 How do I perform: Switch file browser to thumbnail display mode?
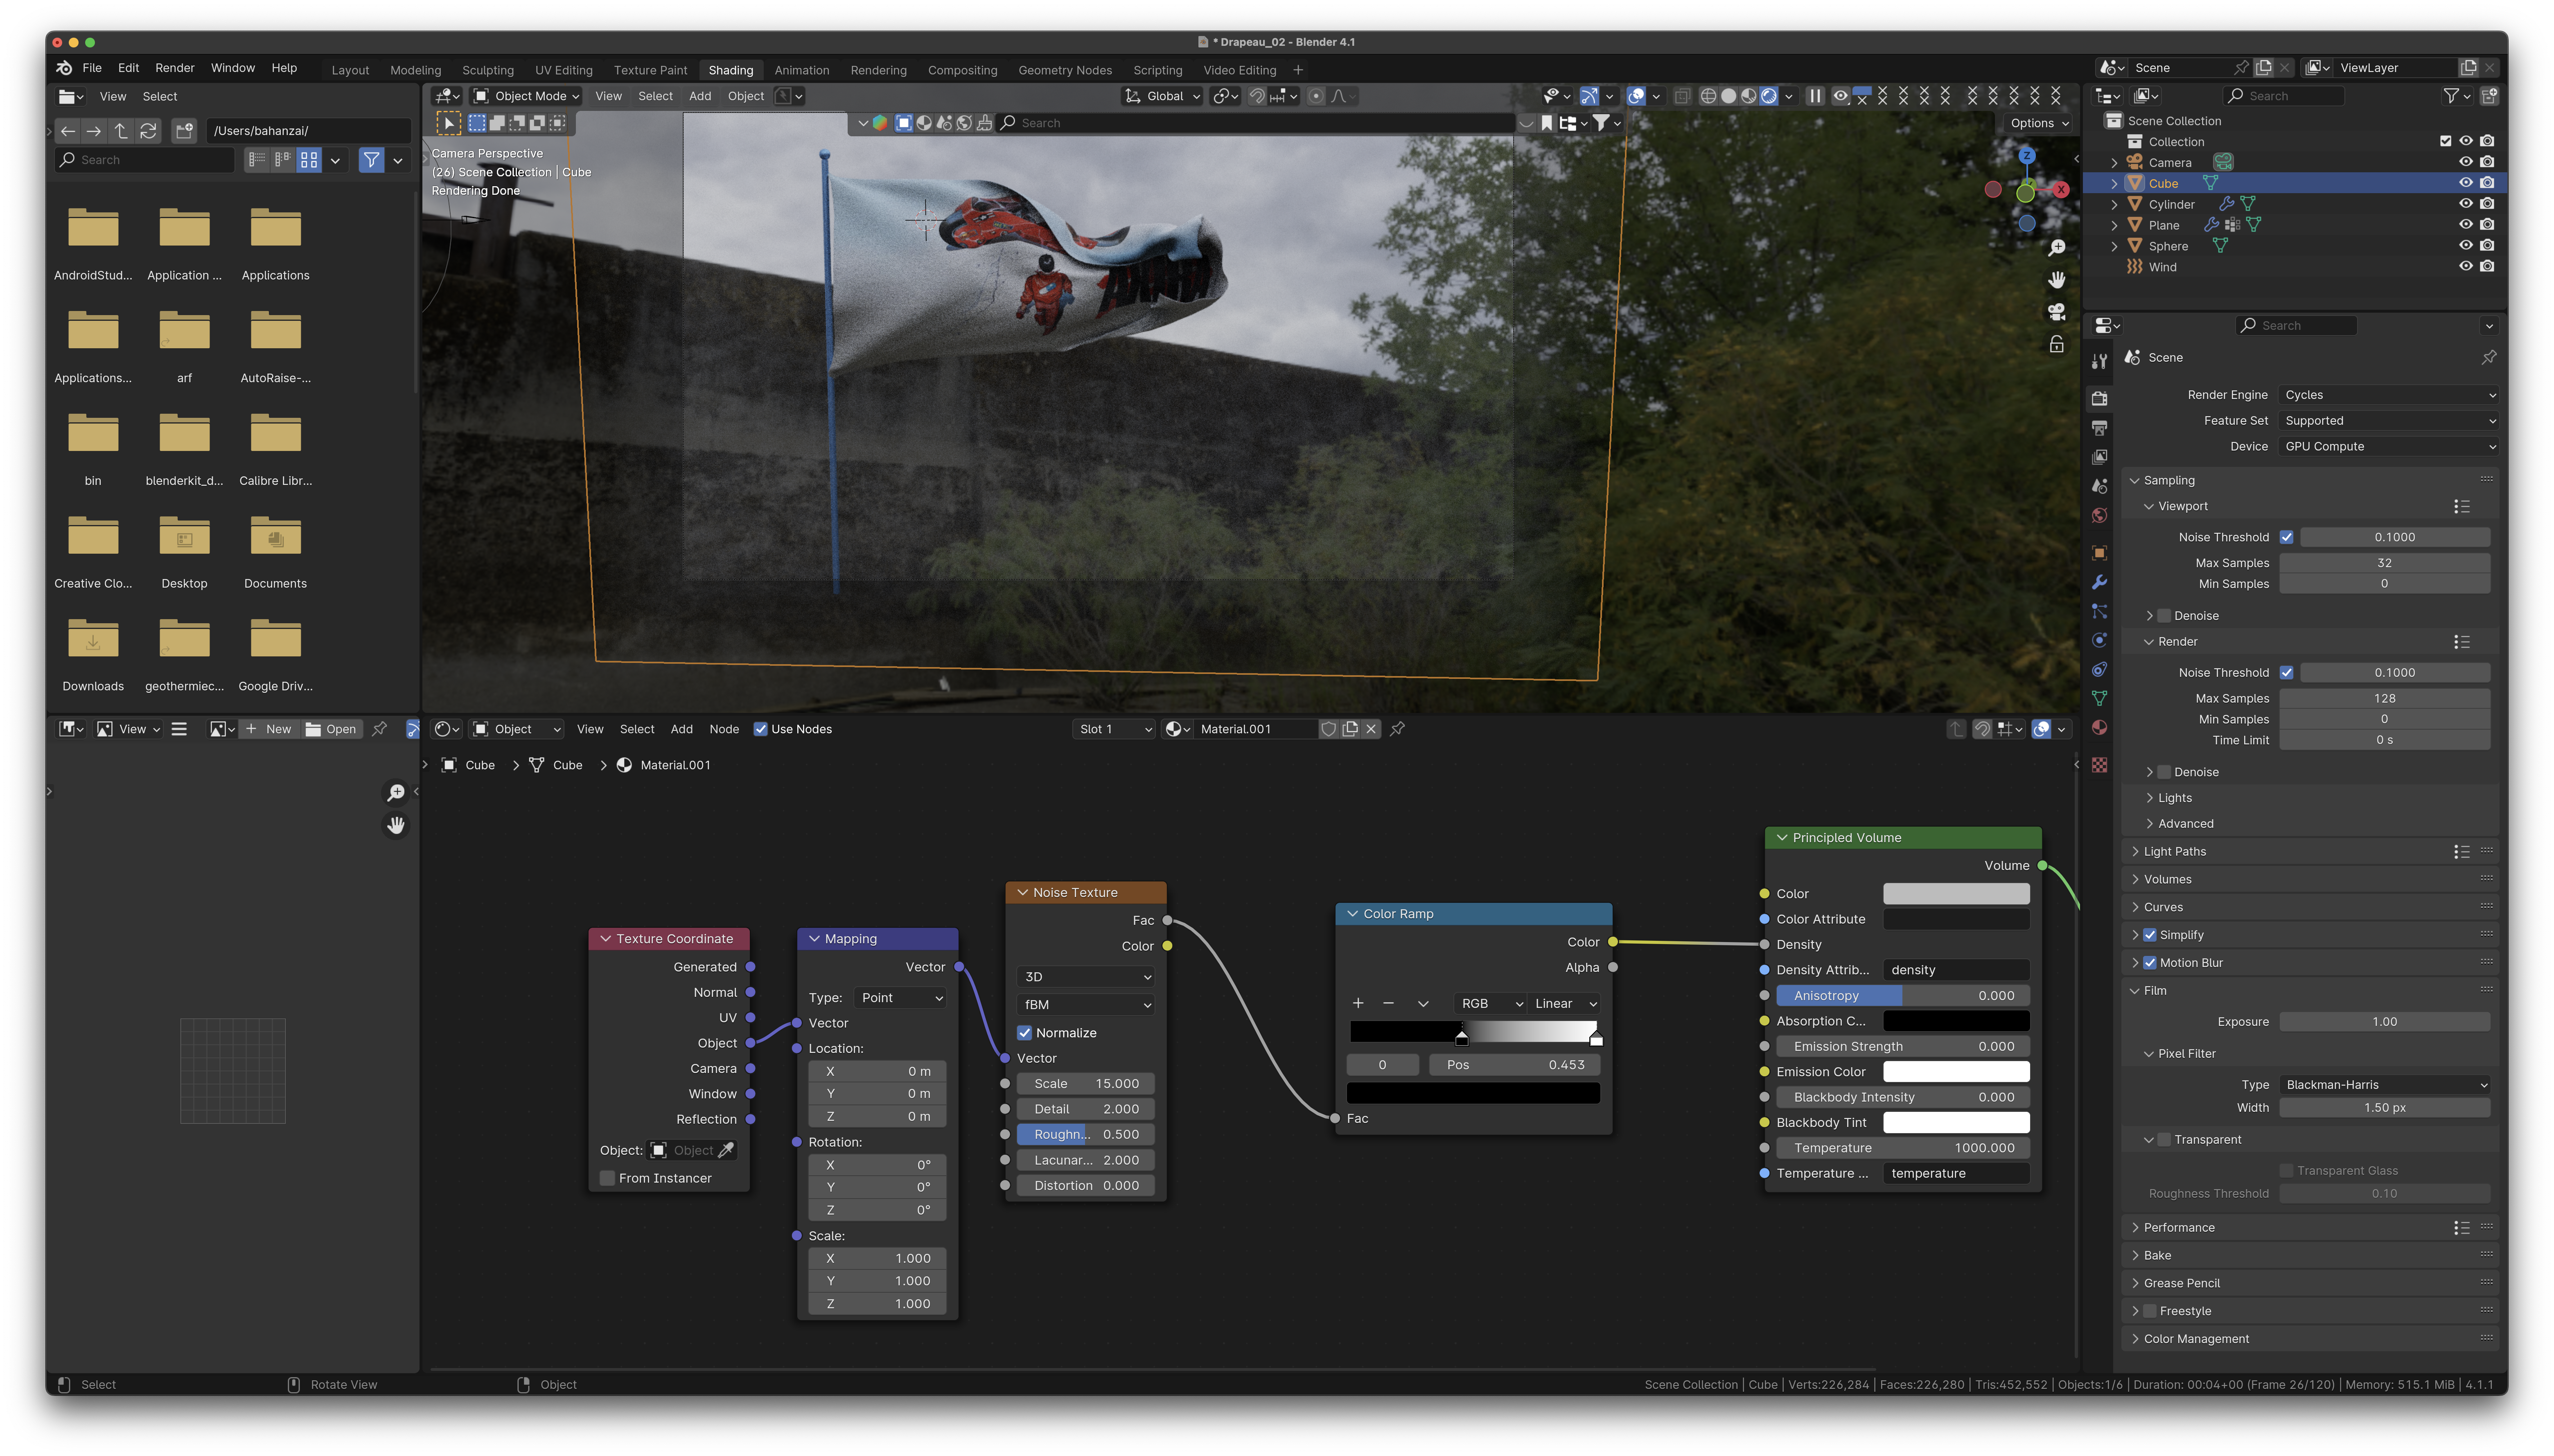point(309,160)
